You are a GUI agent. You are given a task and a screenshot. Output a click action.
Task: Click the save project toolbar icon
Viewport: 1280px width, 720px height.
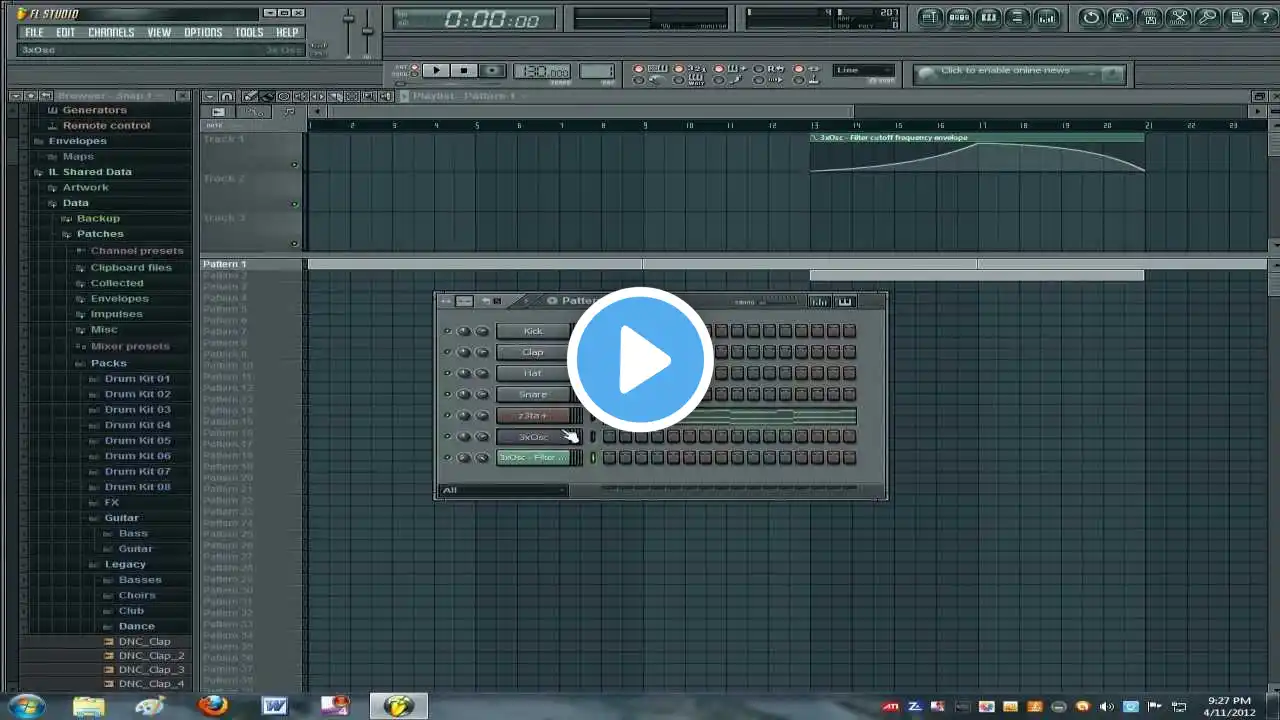[1120, 17]
